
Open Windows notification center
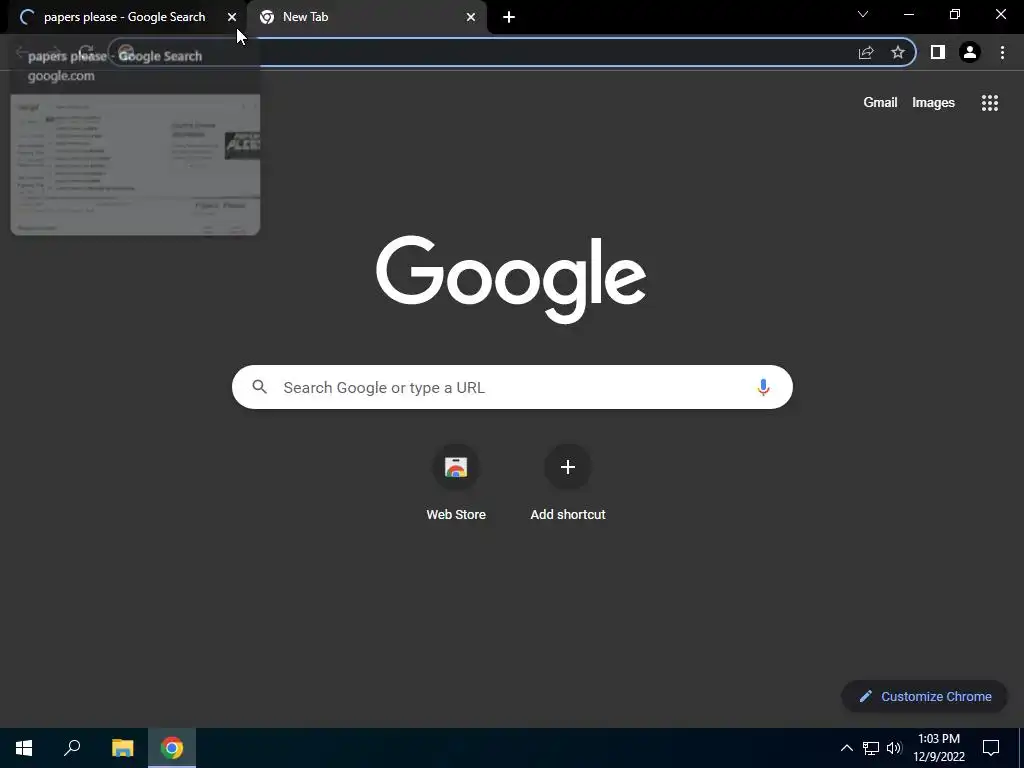coord(991,748)
